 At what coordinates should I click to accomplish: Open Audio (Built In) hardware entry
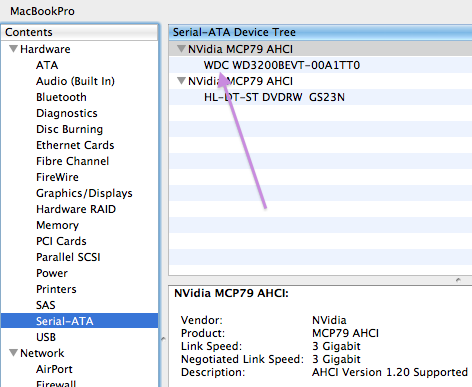[75, 81]
